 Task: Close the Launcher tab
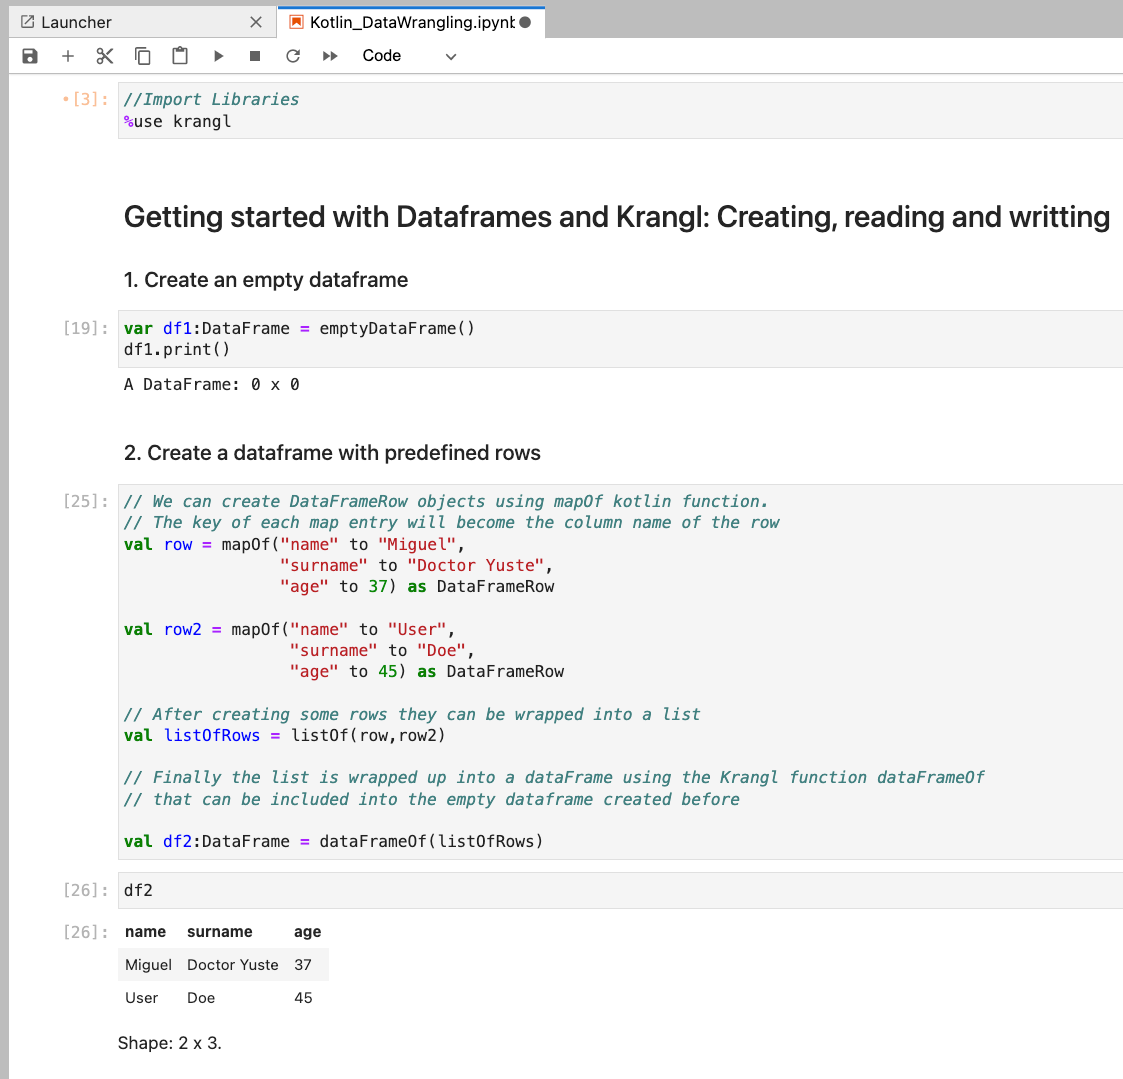256,22
